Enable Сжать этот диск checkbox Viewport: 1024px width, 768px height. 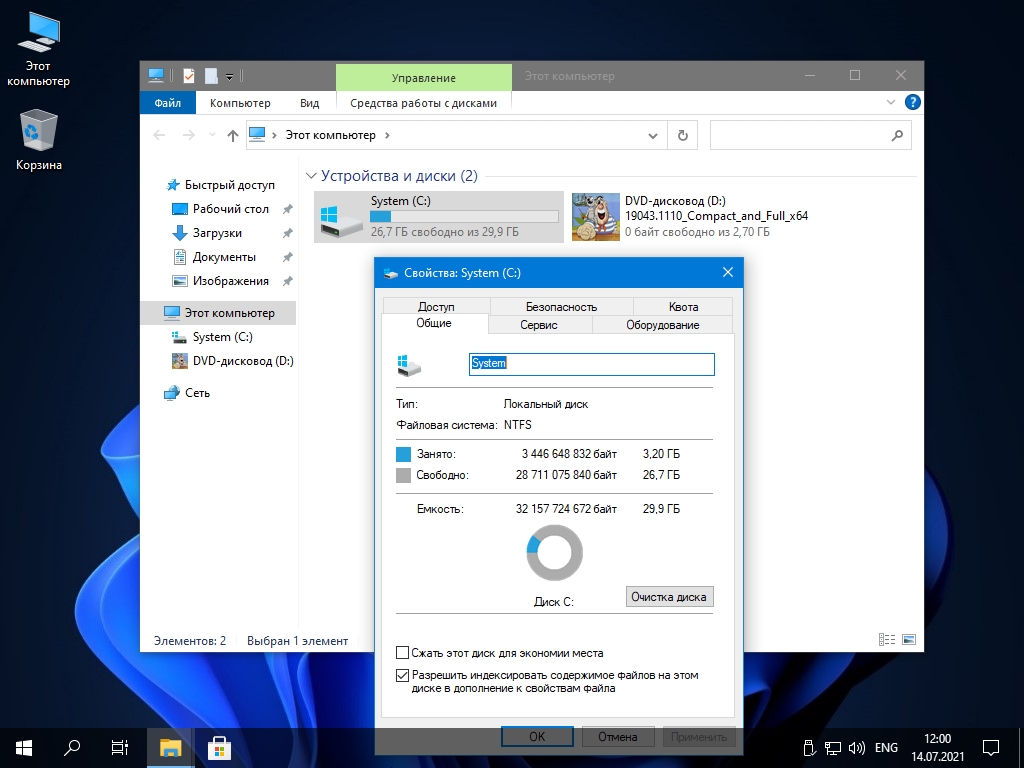[x=404, y=653]
